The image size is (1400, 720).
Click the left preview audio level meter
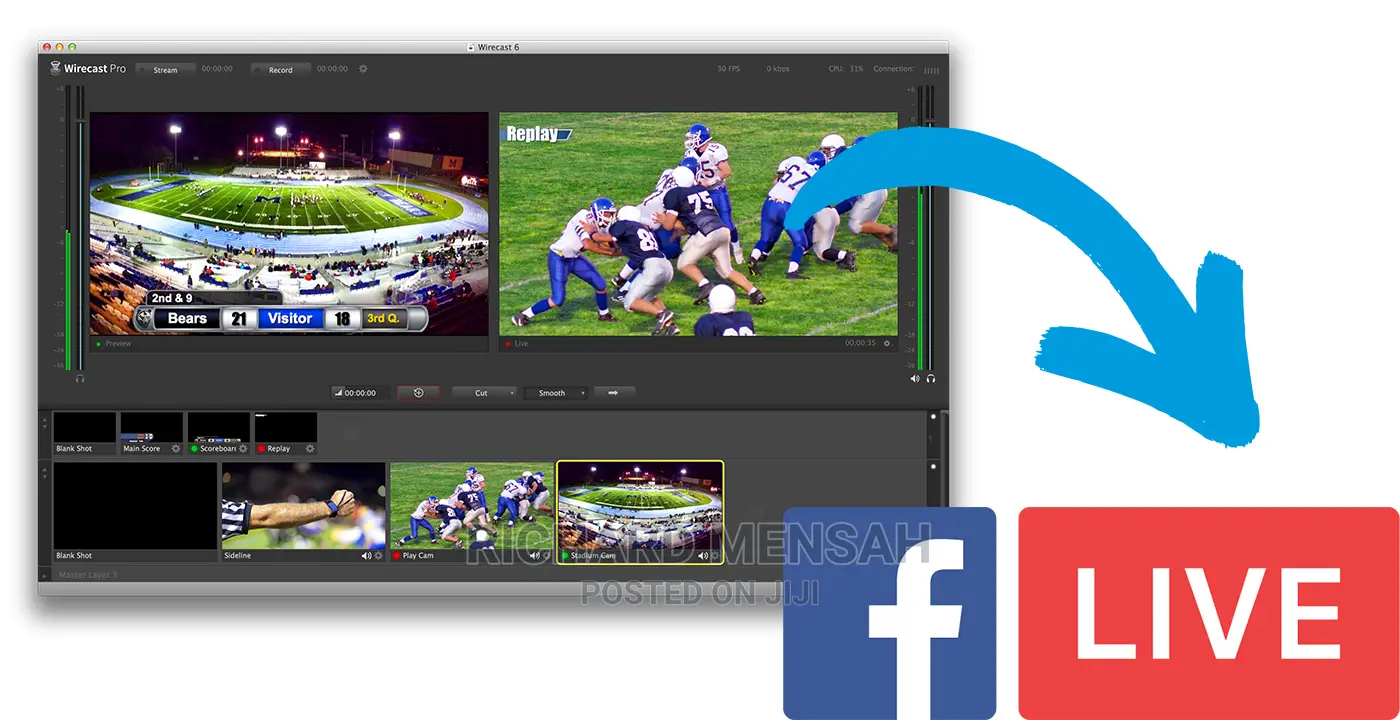69,228
